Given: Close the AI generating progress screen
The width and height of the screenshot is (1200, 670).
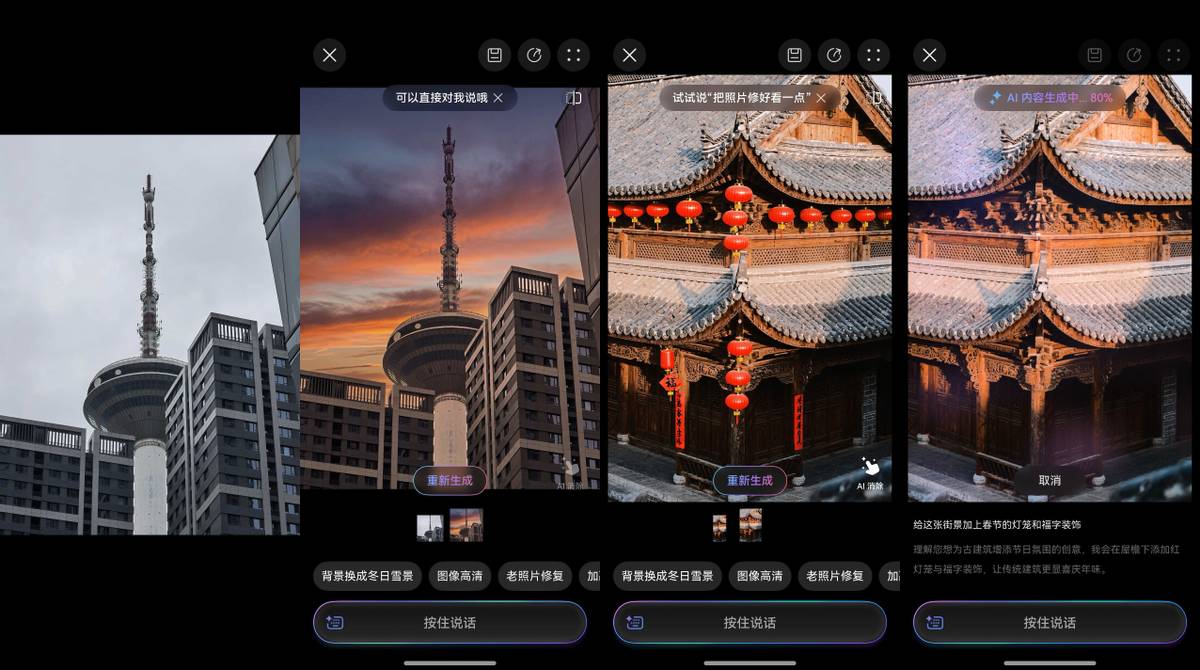Looking at the screenshot, I should pos(929,55).
